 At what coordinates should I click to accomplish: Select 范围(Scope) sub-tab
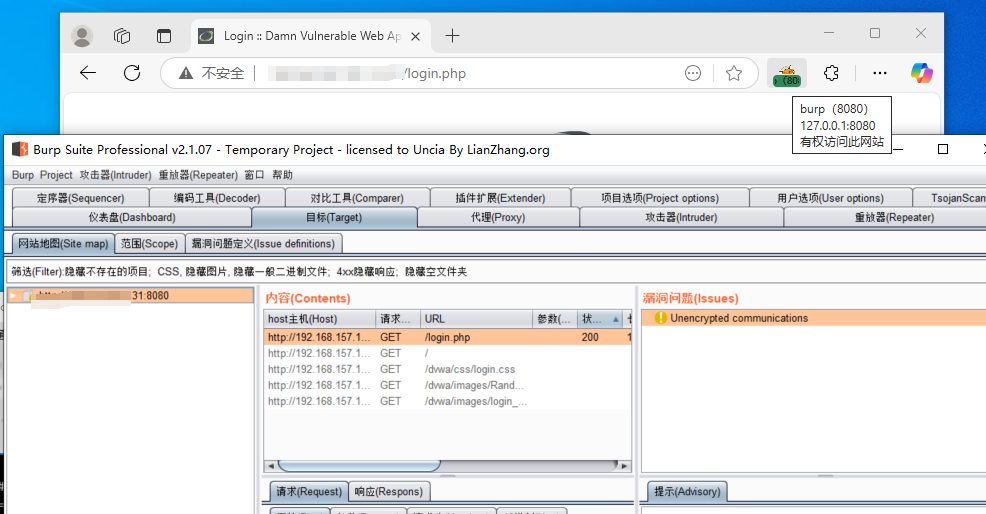150,243
